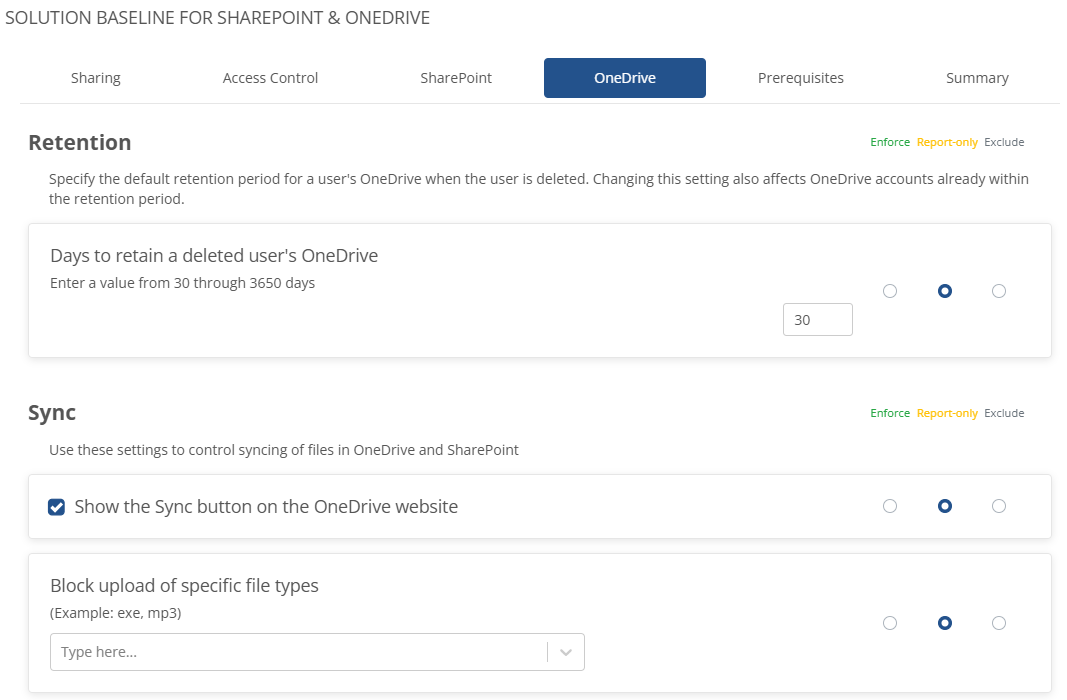1067x700 pixels.
Task: Choose Exclude for Show the Sync button
Action: coord(999,506)
